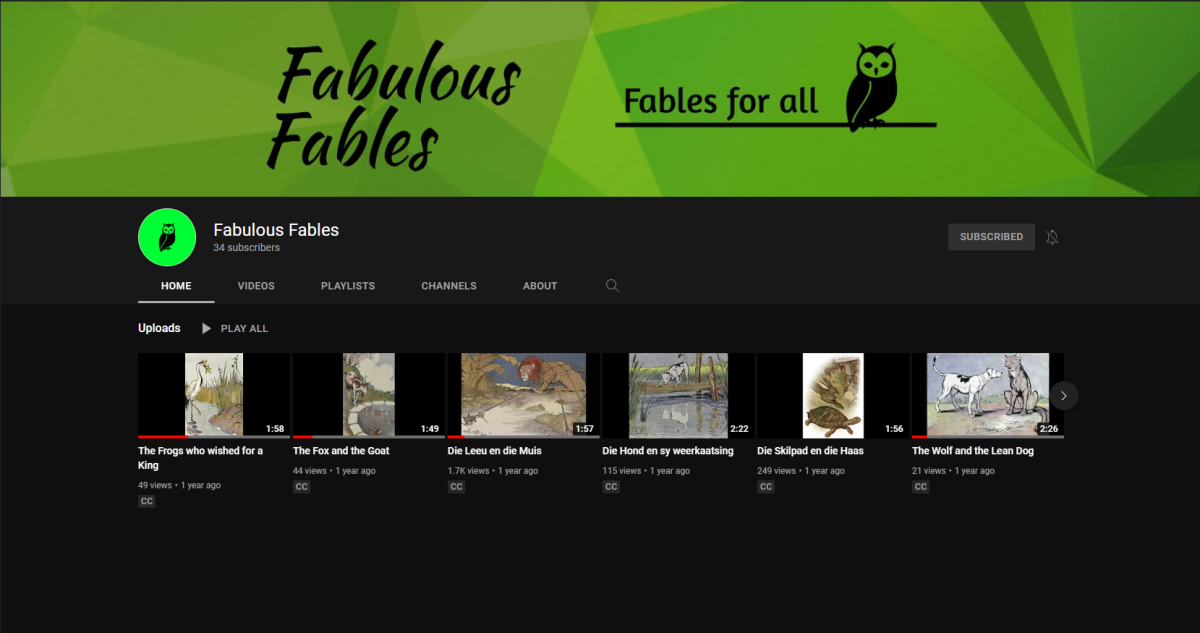
Task: Click CC badge under Die Skilpad en die Haas
Action: tap(766, 487)
